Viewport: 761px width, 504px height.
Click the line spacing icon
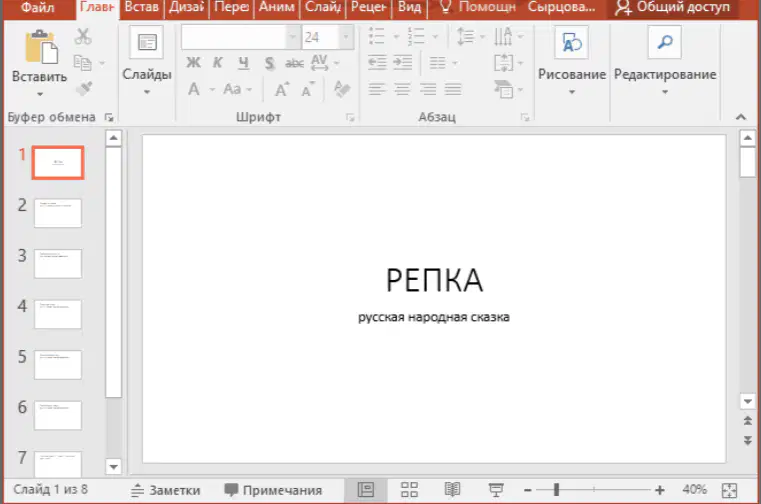click(465, 36)
